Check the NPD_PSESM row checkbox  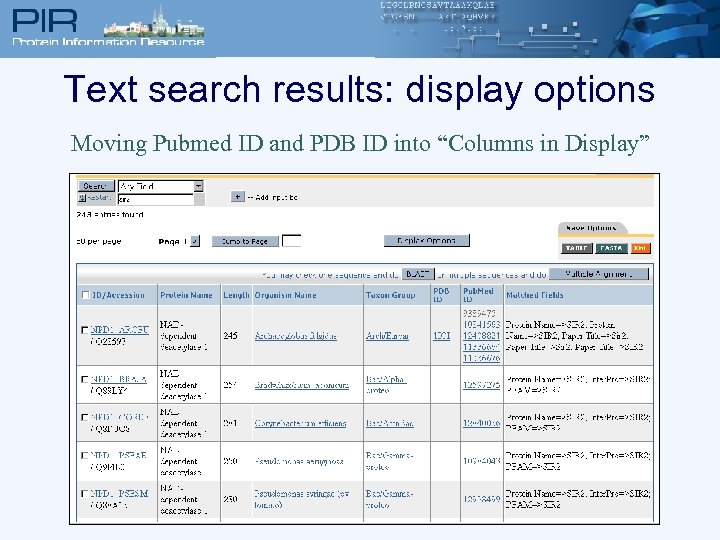pyautogui.click(x=84, y=494)
